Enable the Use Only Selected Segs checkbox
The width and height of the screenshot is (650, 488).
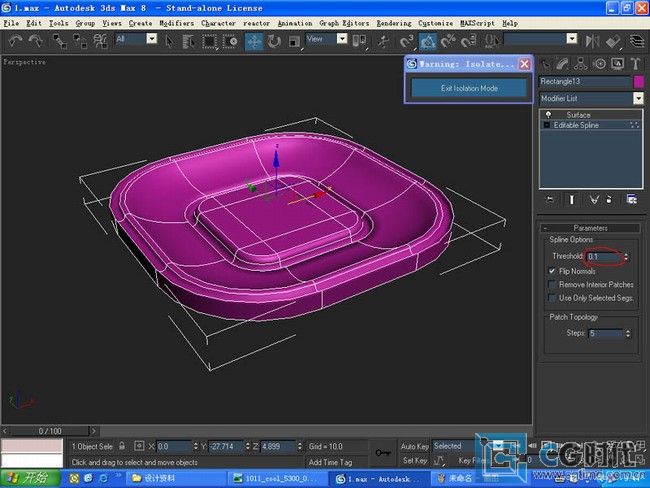[x=552, y=298]
